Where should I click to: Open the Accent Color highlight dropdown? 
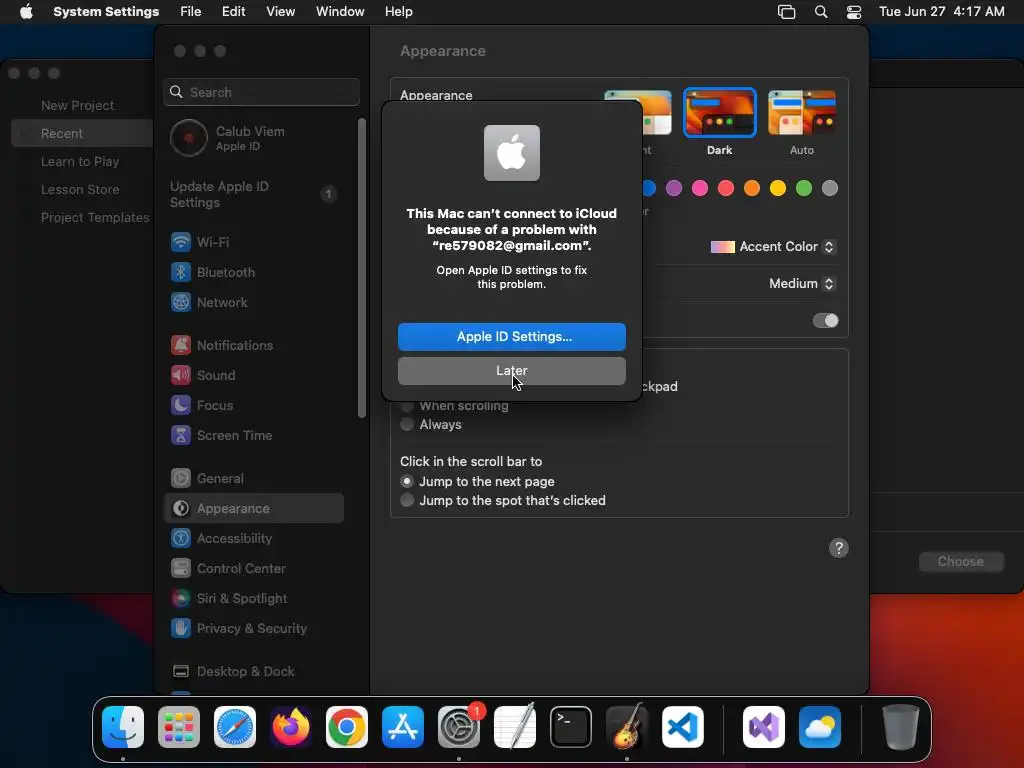(x=773, y=247)
